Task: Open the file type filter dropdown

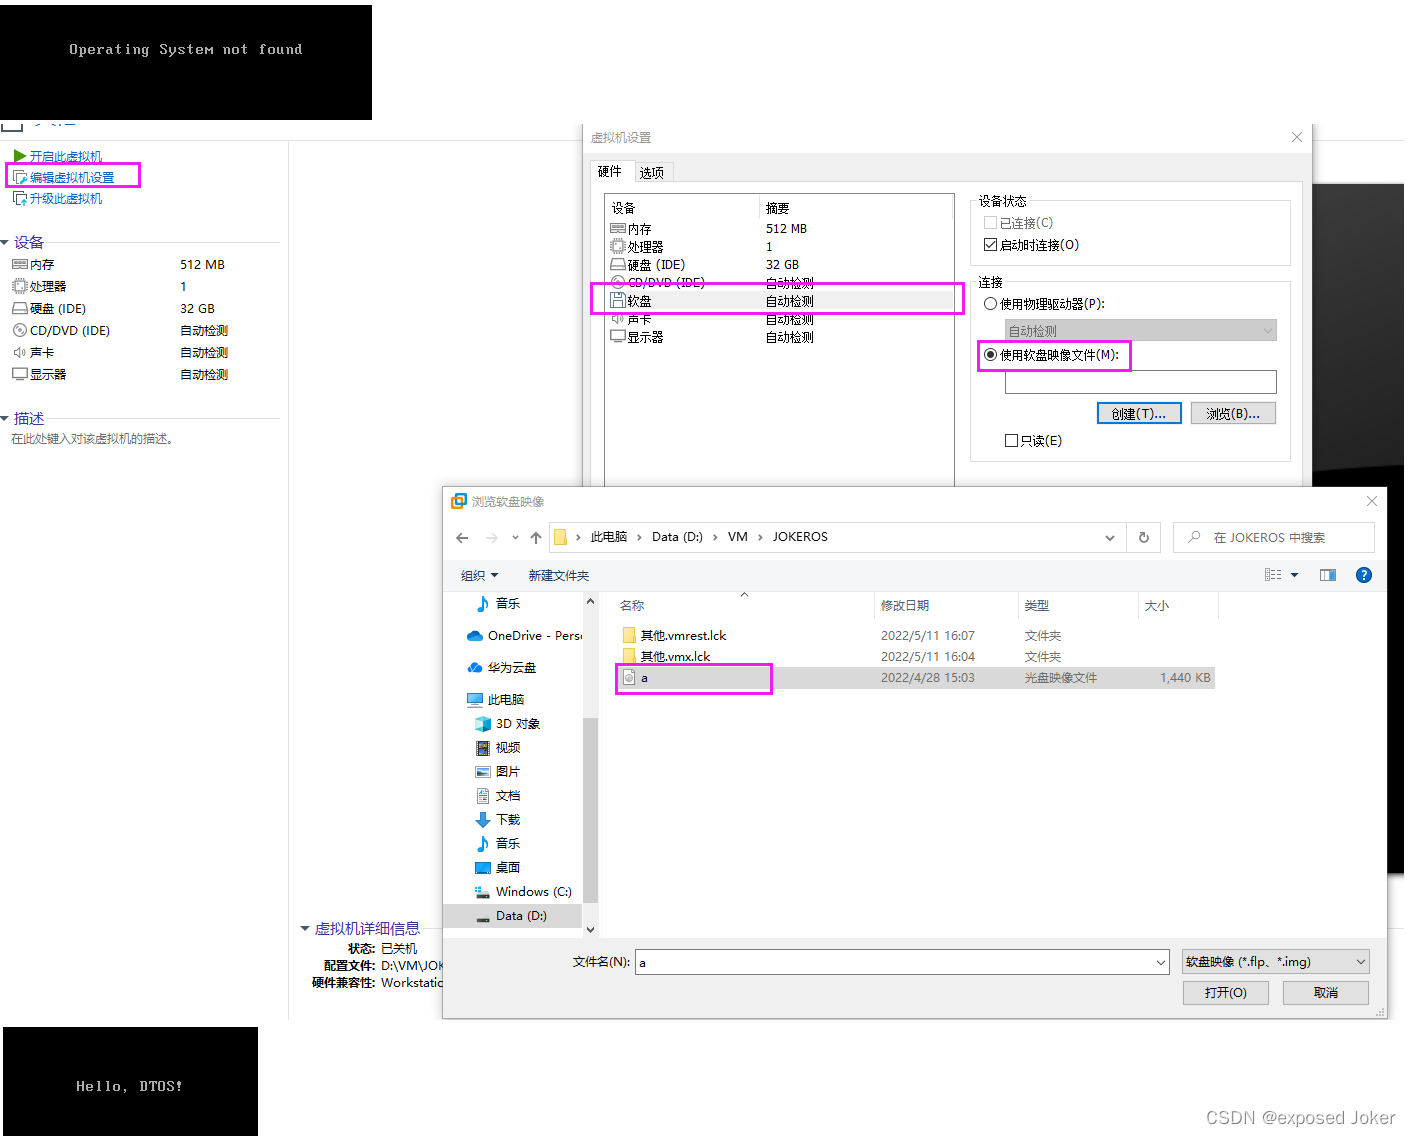Action: point(1275,962)
